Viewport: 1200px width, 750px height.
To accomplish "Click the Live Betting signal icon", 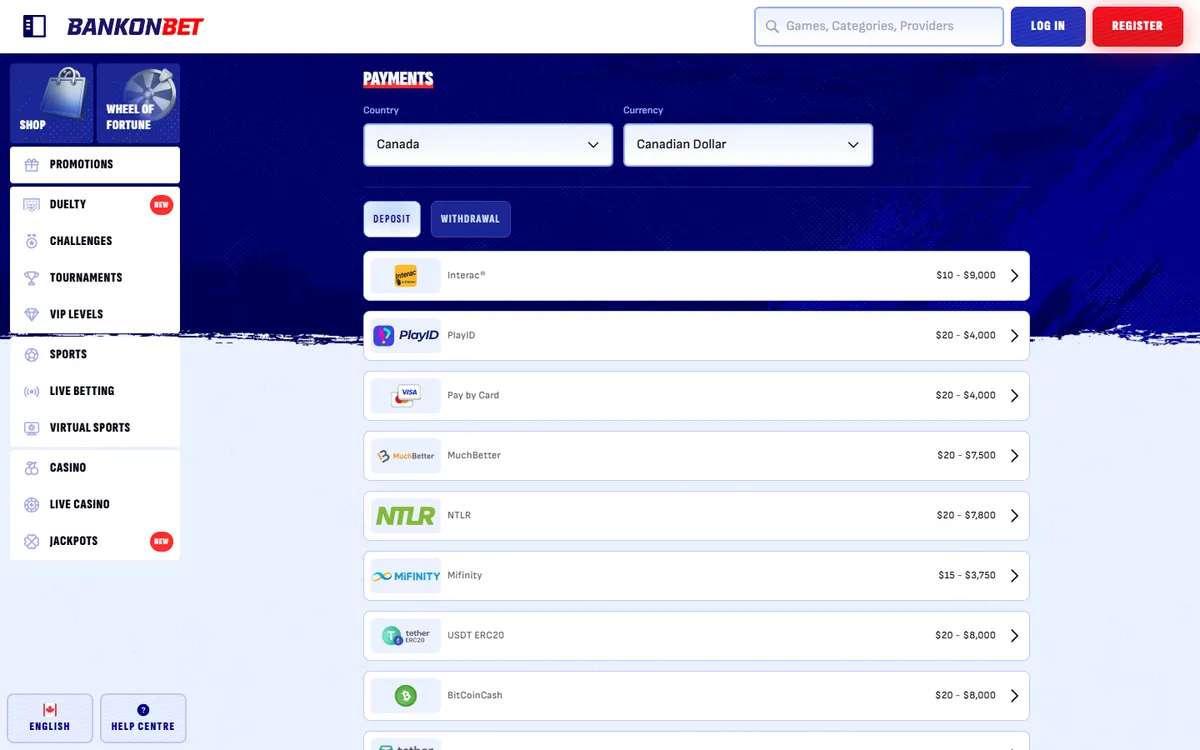I will click(31, 391).
